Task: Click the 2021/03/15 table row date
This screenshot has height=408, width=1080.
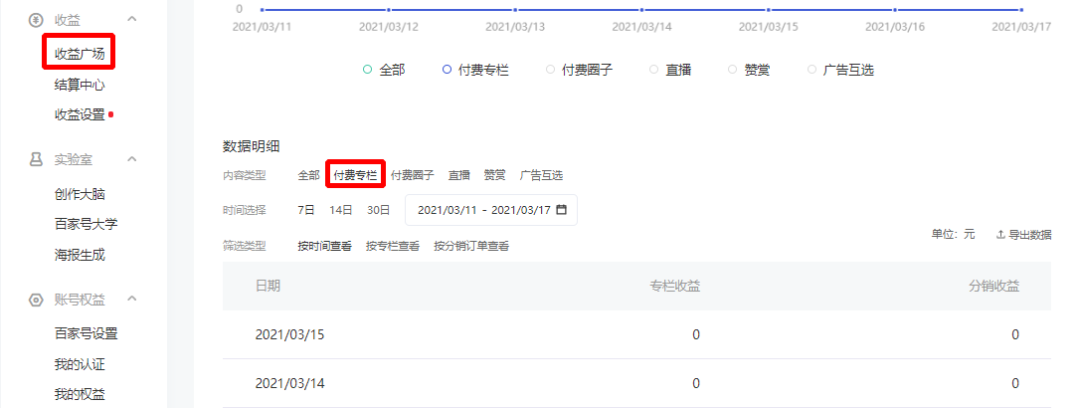Action: coord(290,335)
